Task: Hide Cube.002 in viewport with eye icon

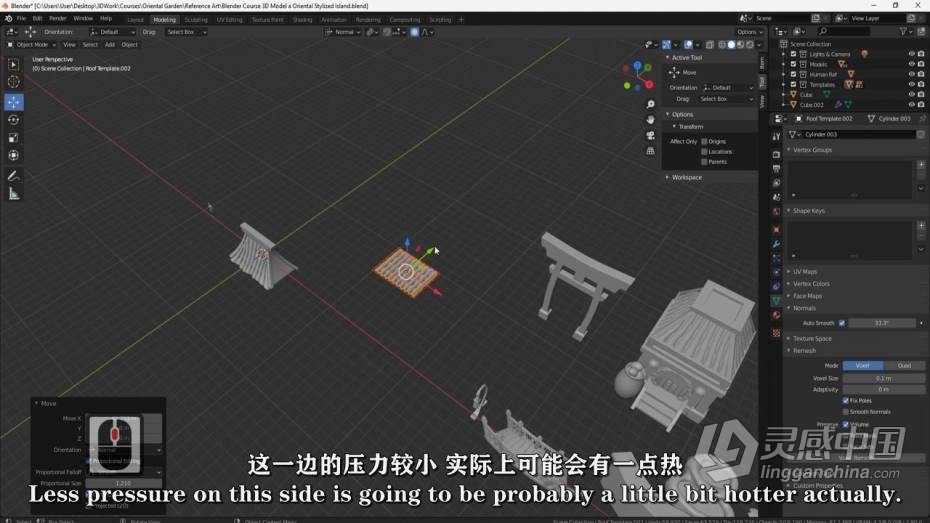Action: [912, 104]
